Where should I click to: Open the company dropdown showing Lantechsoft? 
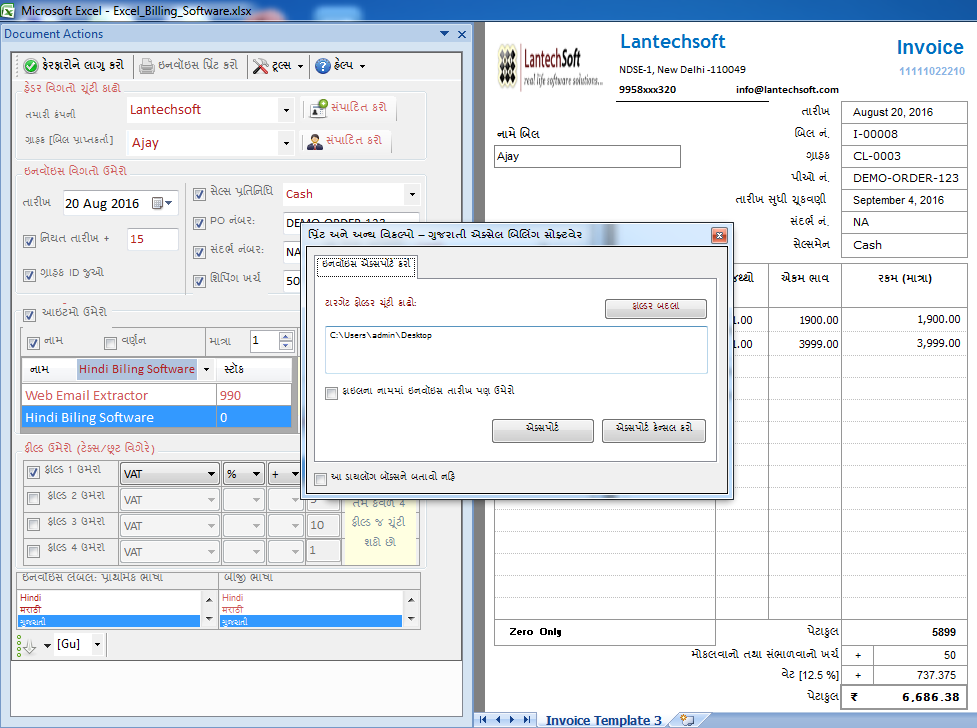tap(286, 110)
